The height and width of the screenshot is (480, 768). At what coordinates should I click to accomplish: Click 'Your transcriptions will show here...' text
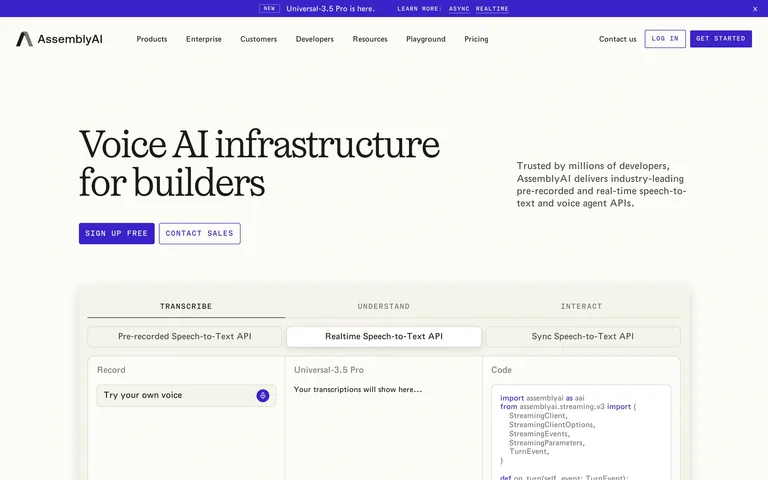click(x=358, y=389)
